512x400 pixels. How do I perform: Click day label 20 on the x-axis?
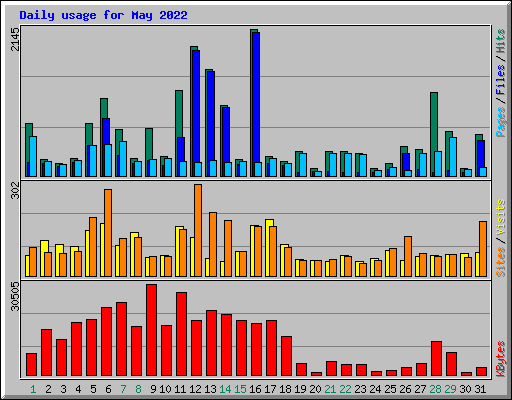[x=315, y=389]
